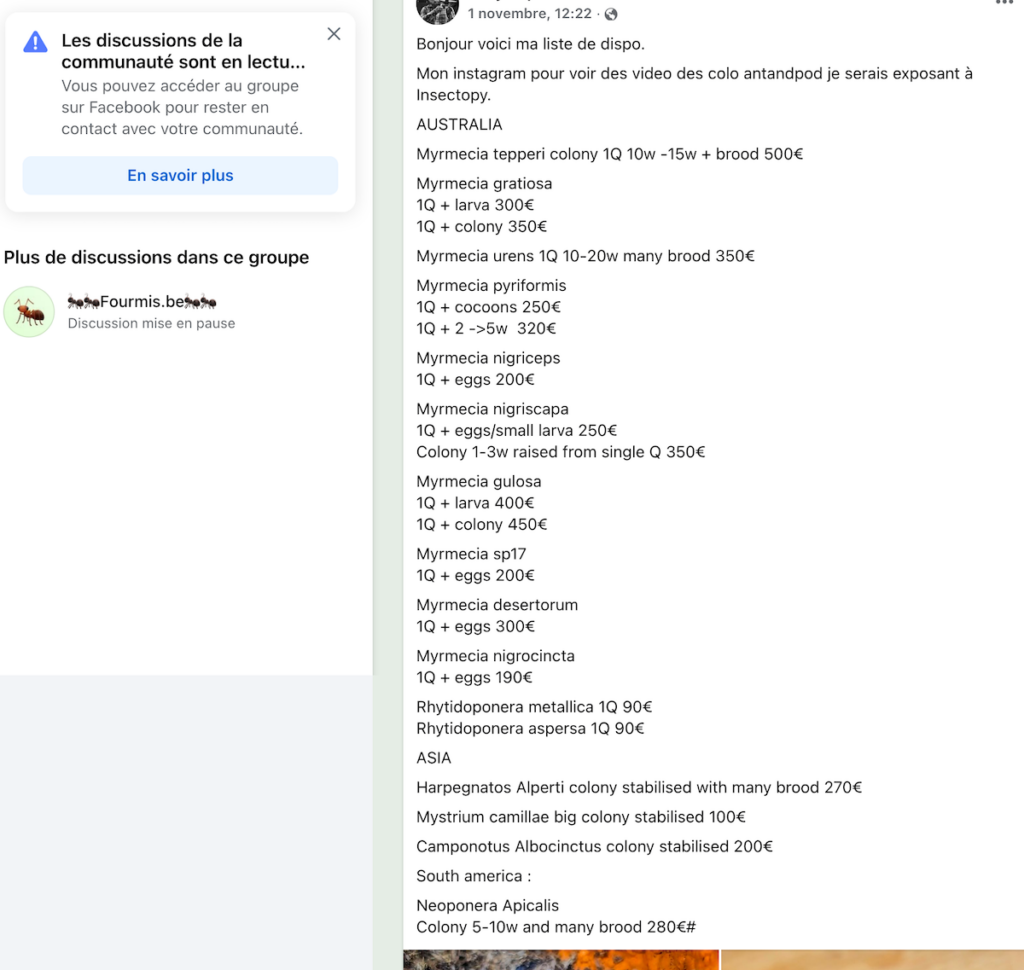Click the AUSTRALIA section heading in post
The width and height of the screenshot is (1024, 970).
459,125
